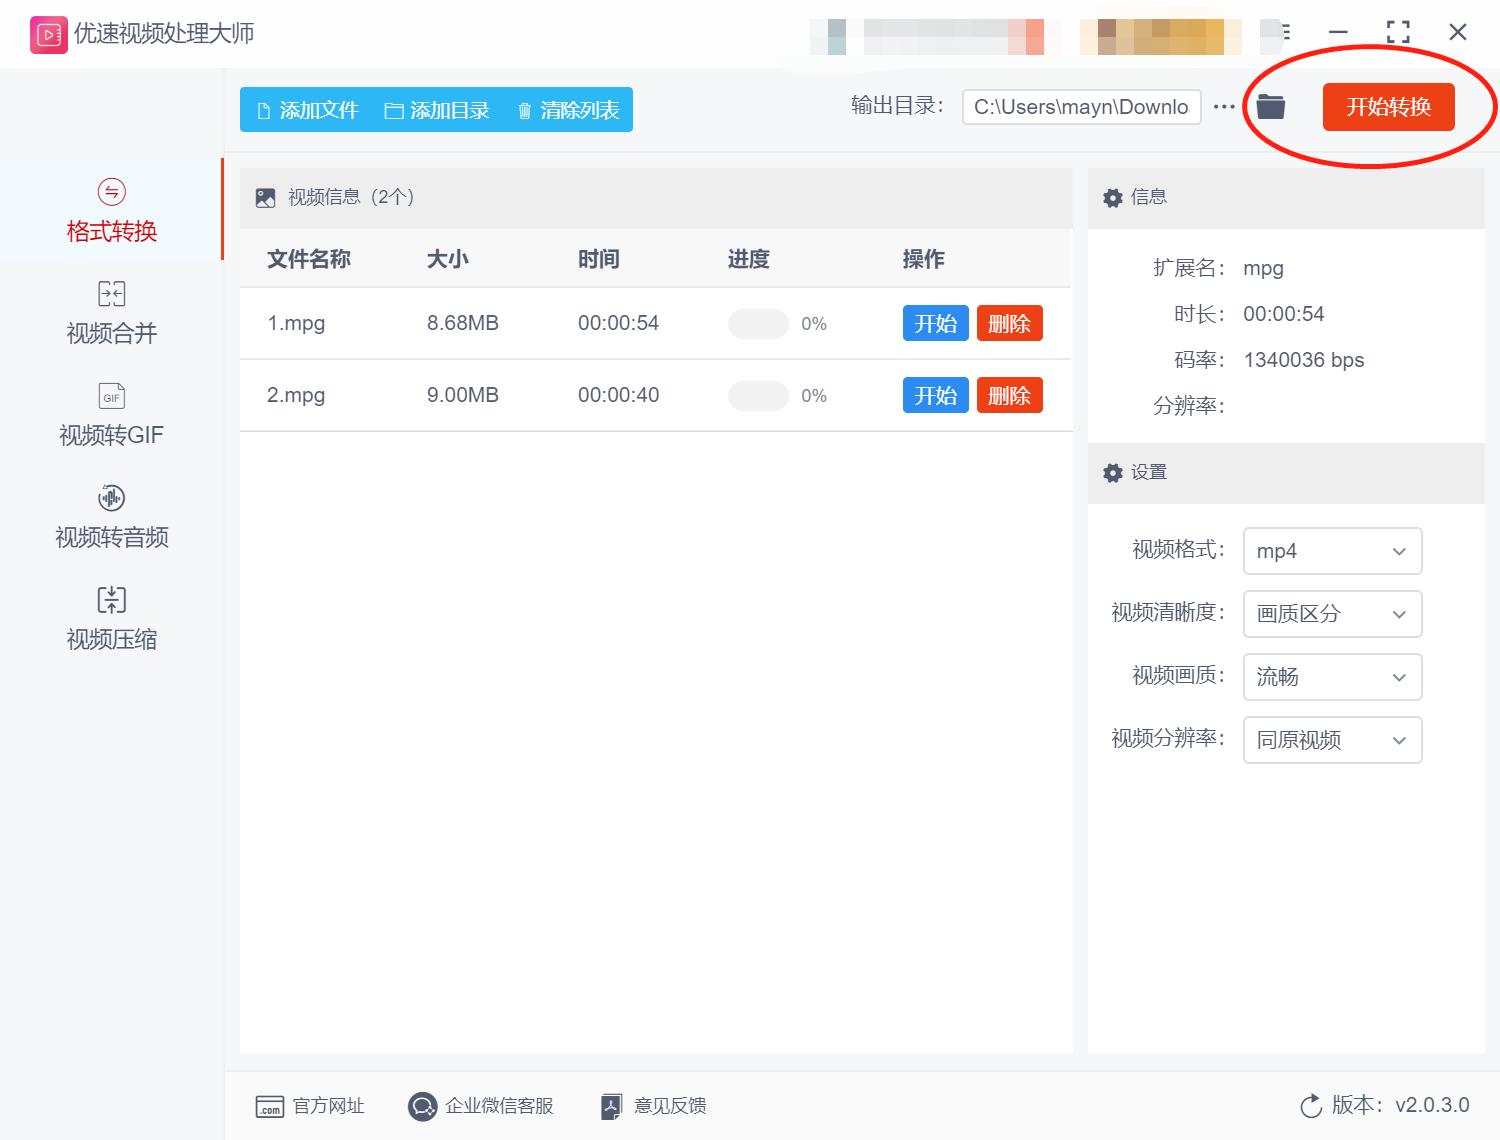
Task: Open the 视频分辨率 同原视频 dropdown
Action: tap(1332, 740)
